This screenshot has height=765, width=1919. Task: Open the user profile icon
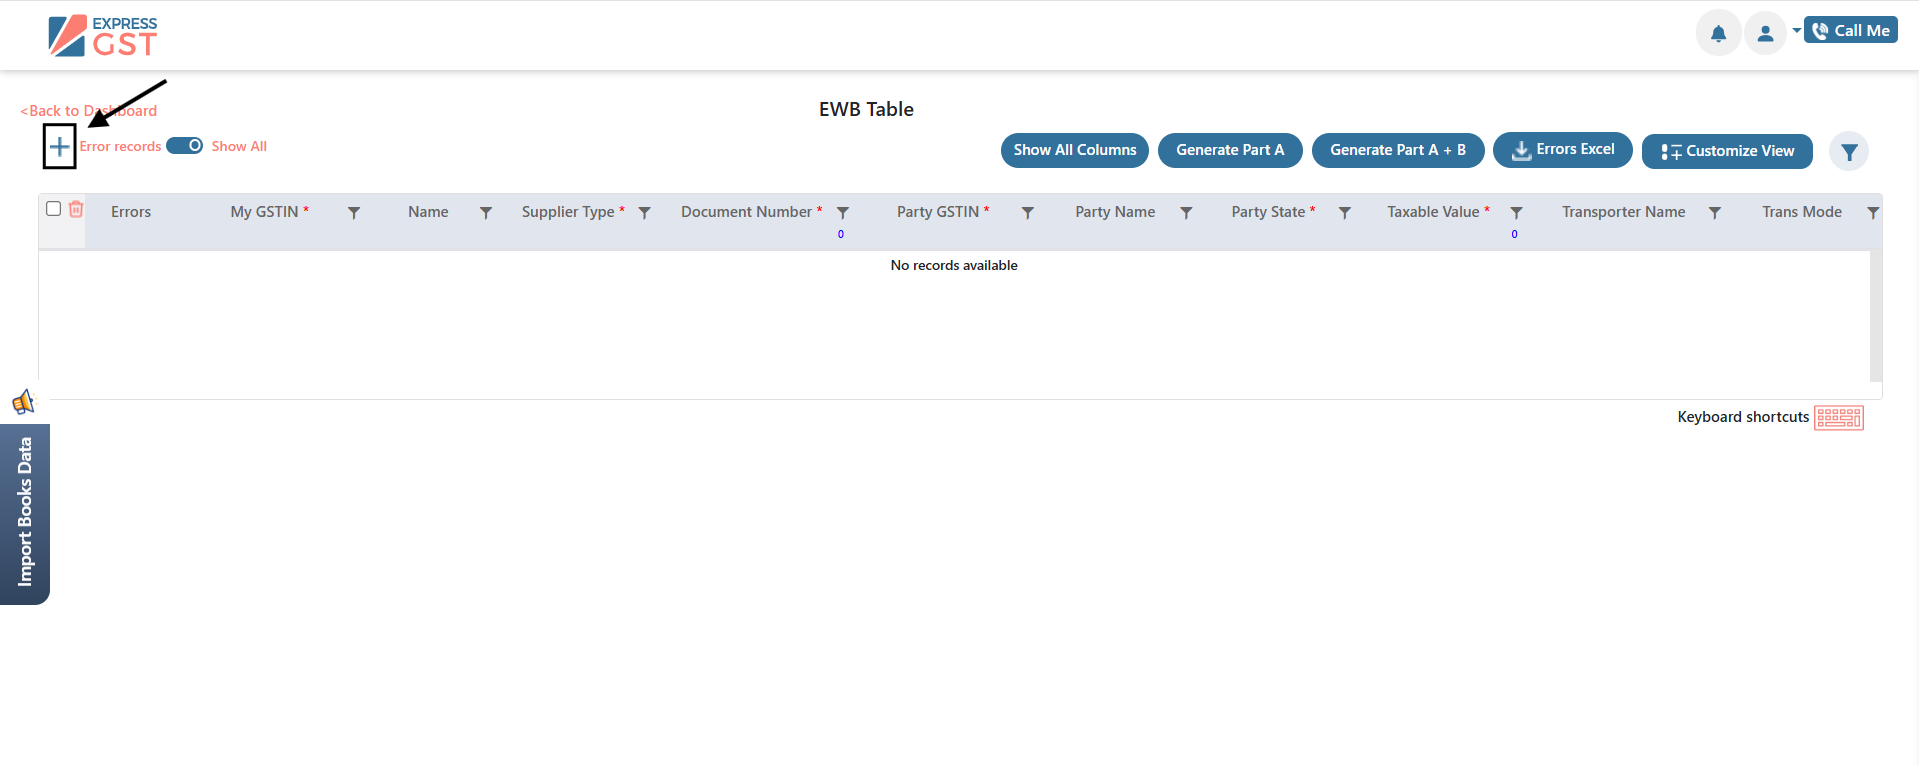click(x=1765, y=34)
